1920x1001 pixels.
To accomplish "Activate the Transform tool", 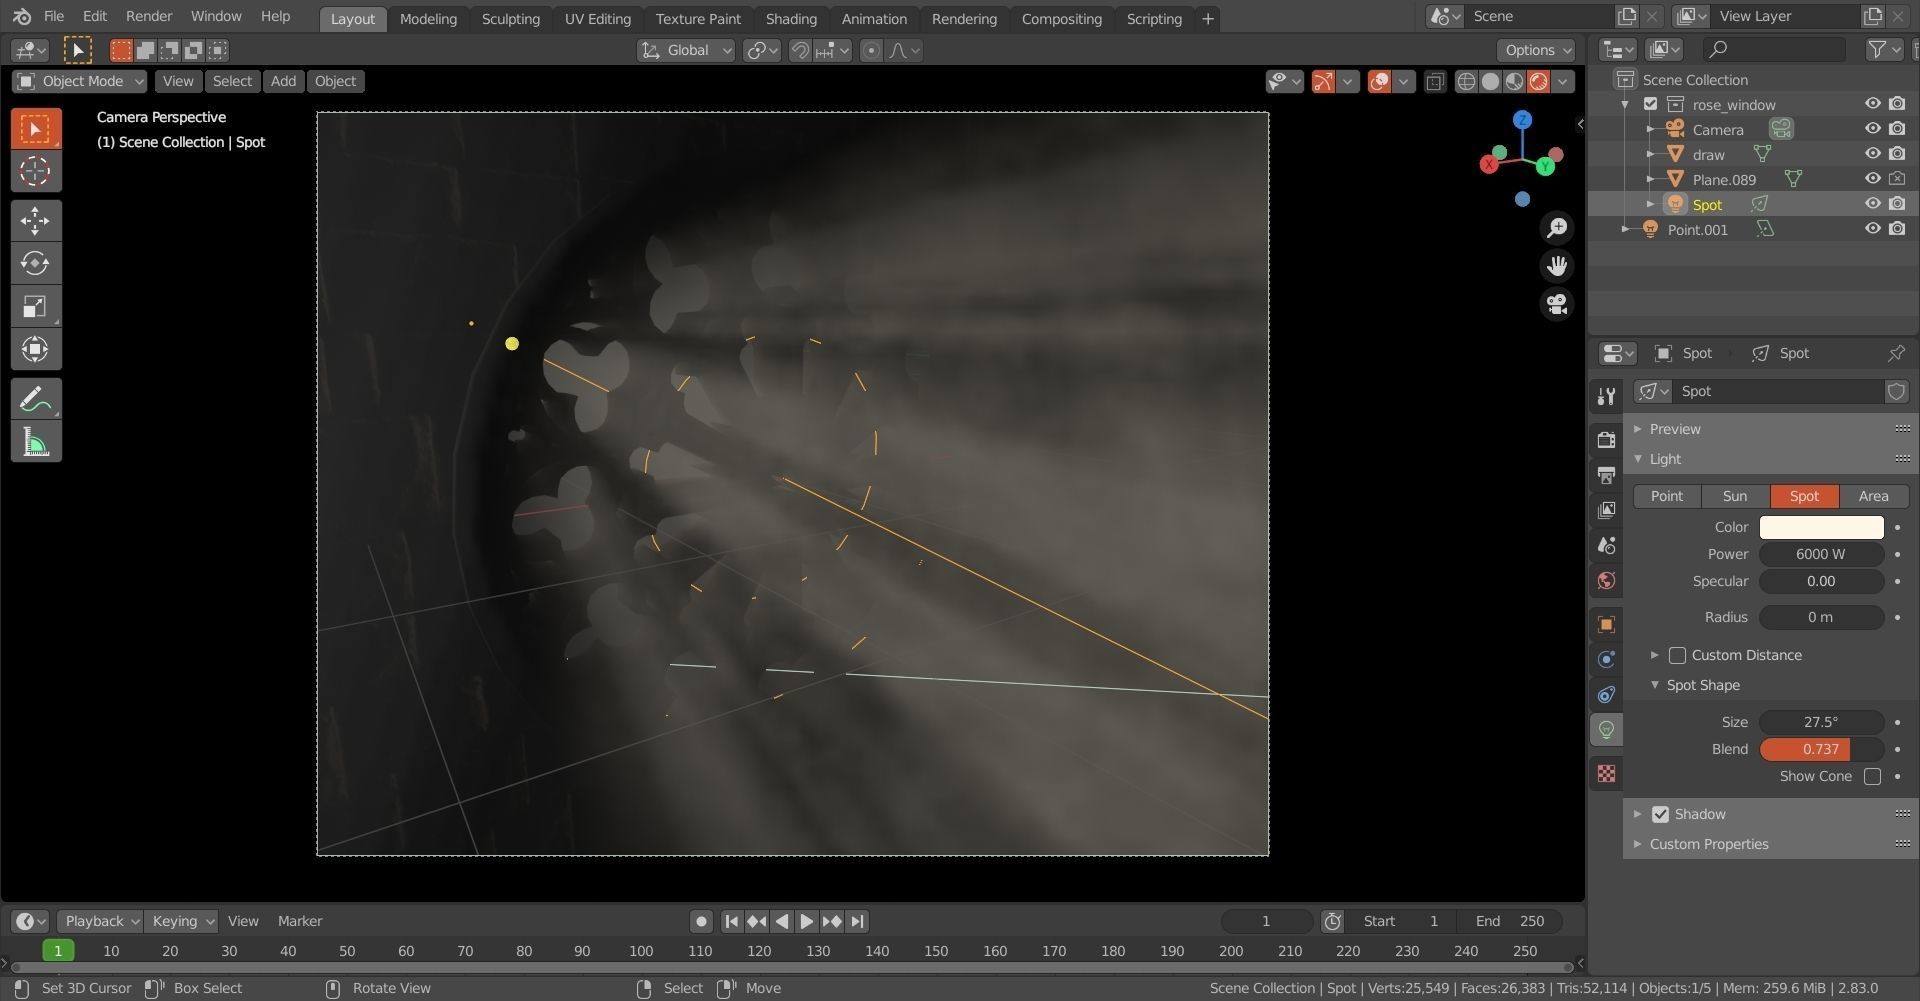I will point(36,349).
